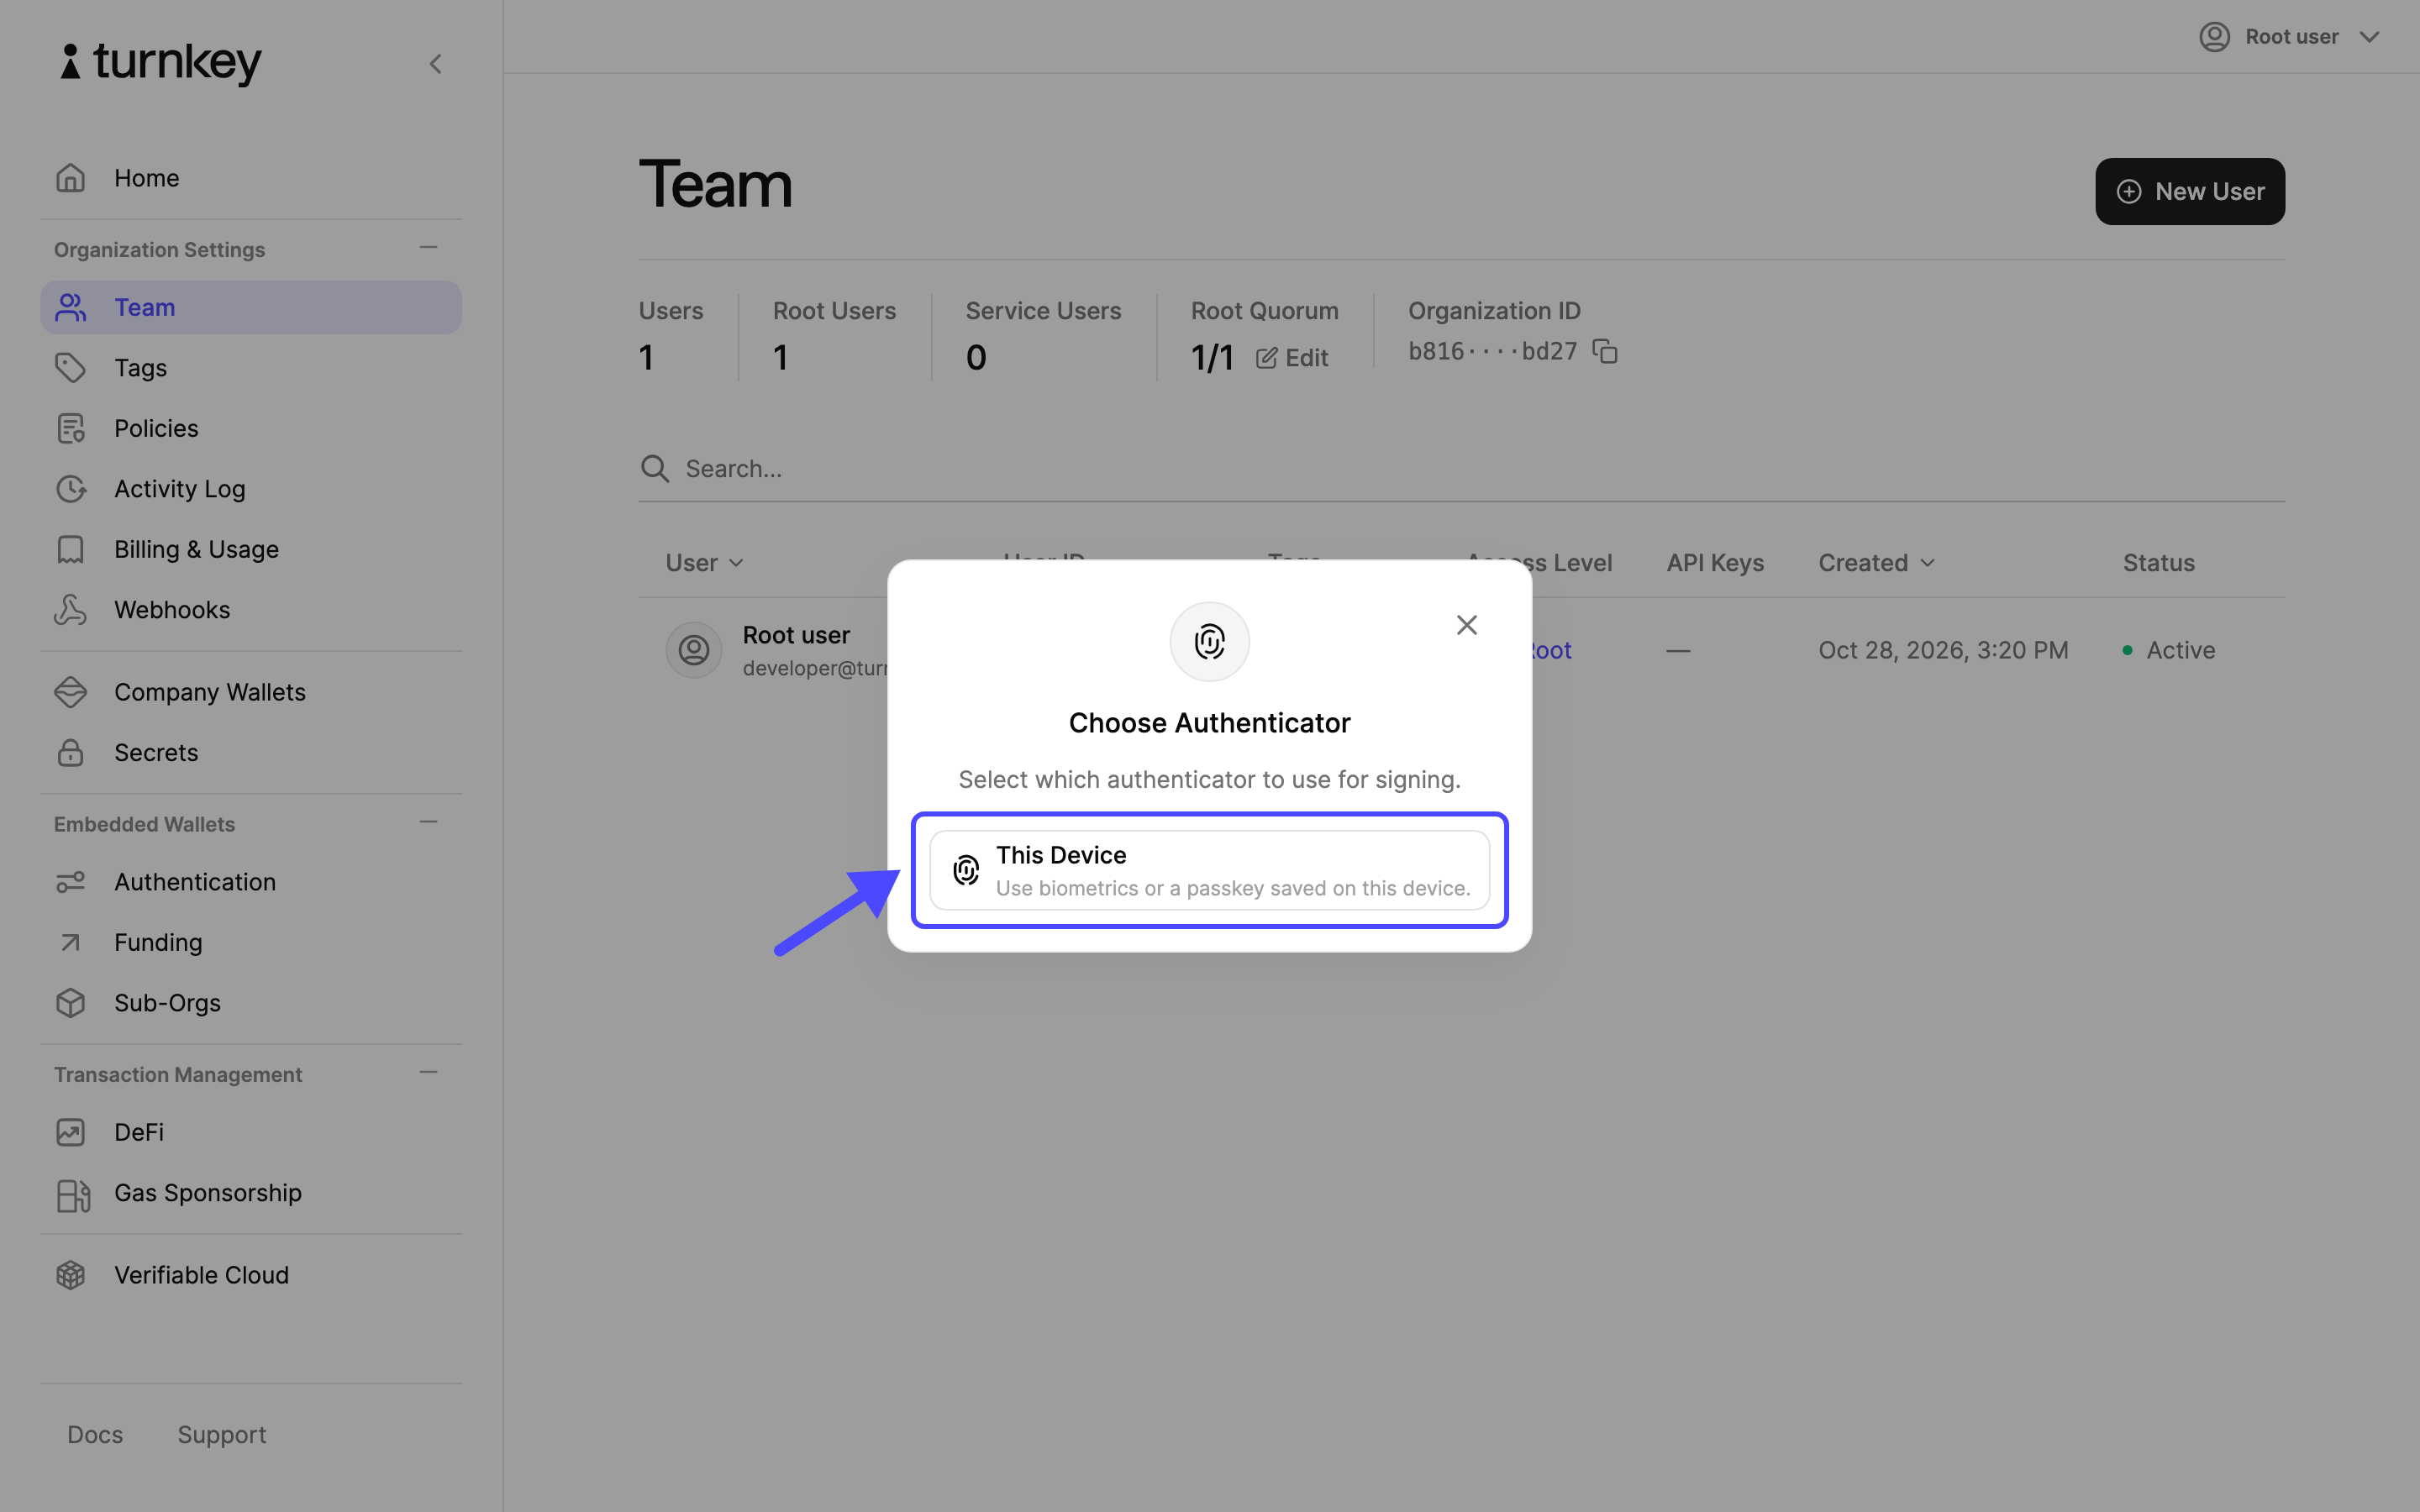Click the Secrets lock icon
The width and height of the screenshot is (2420, 1512).
(x=70, y=753)
